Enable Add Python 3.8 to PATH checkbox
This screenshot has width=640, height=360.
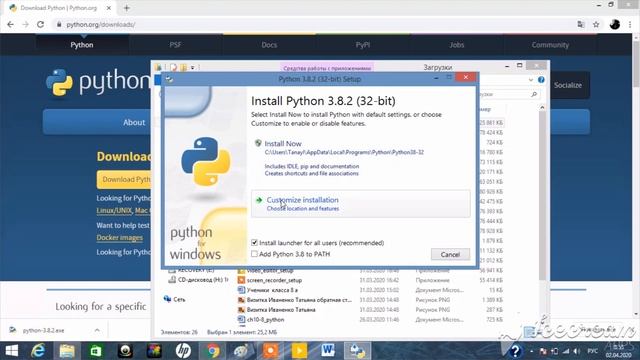click(x=254, y=254)
